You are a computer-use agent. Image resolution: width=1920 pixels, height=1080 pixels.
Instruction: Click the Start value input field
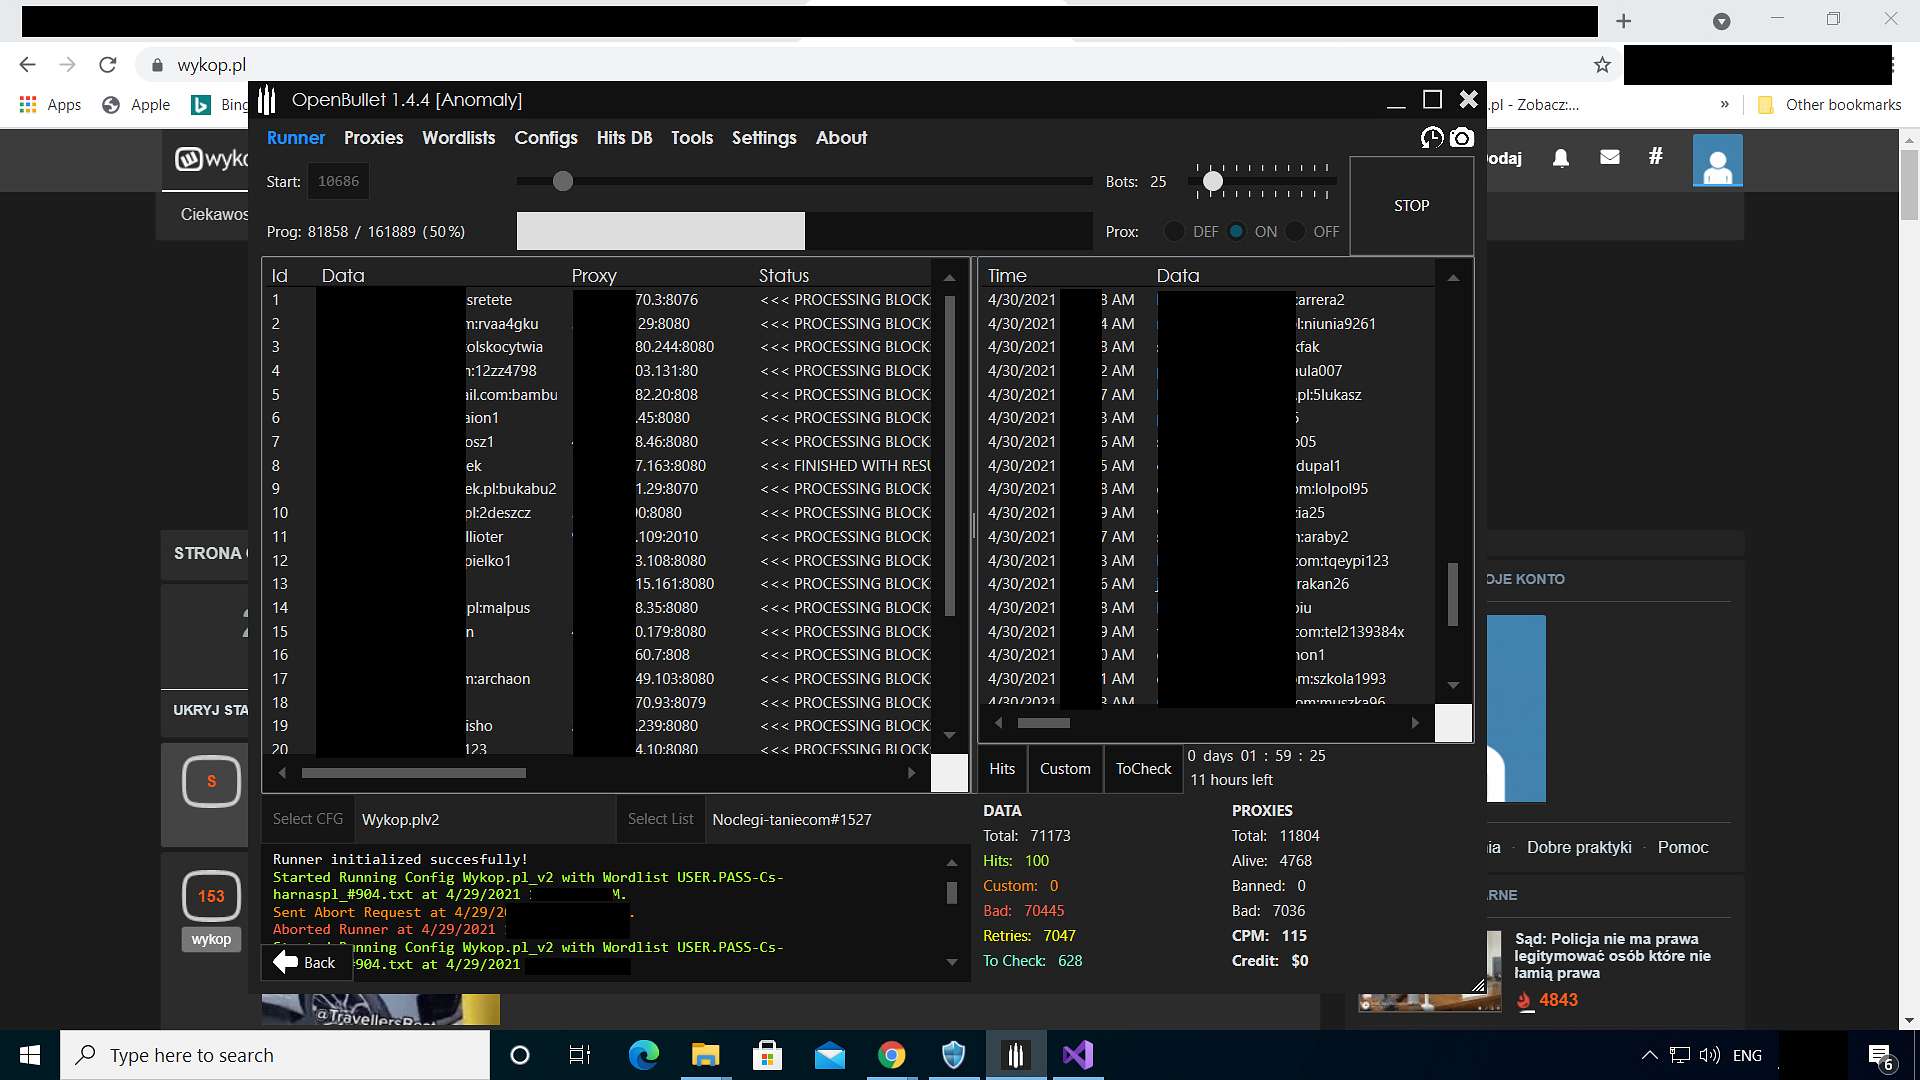click(x=338, y=181)
